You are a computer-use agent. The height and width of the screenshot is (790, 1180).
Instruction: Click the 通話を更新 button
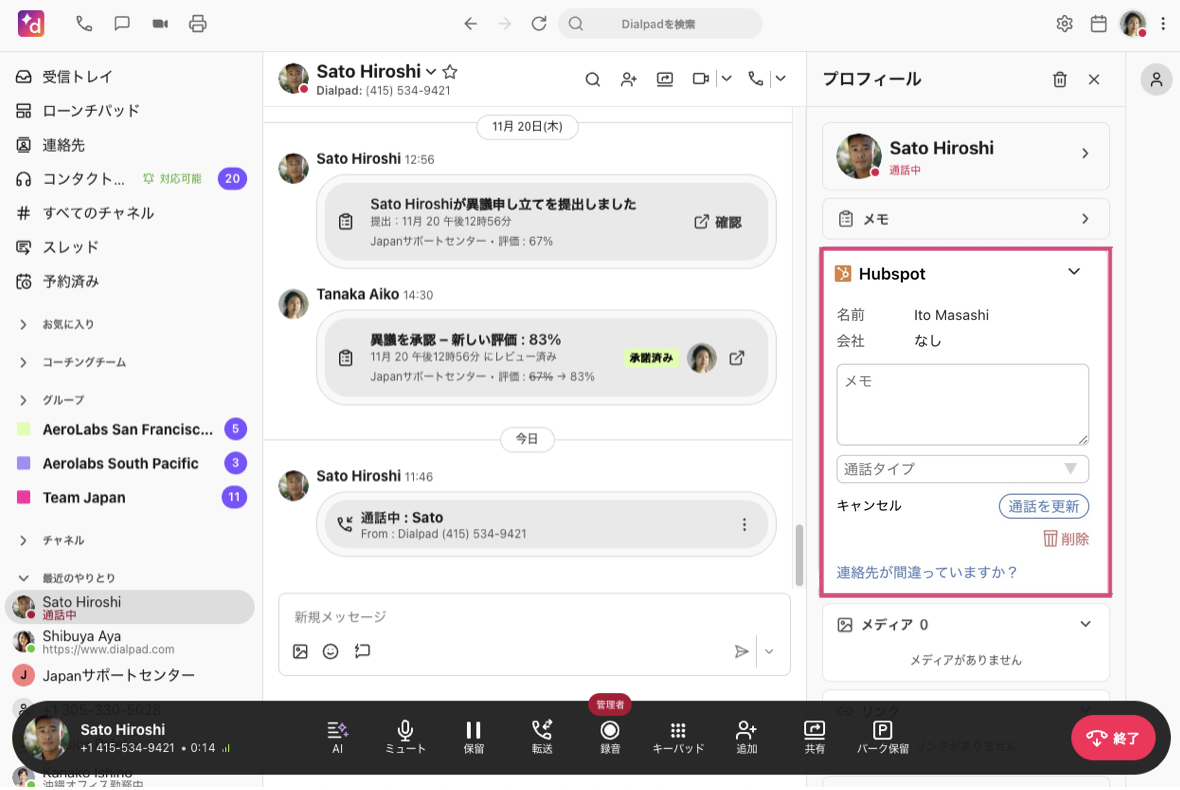[x=1043, y=506]
